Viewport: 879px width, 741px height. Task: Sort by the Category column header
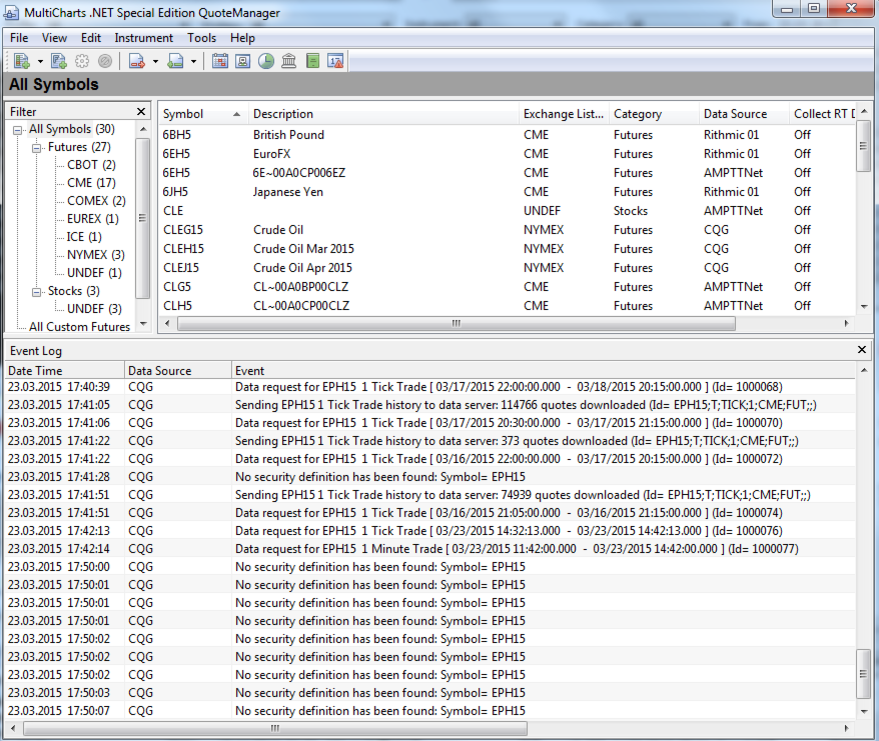(654, 114)
